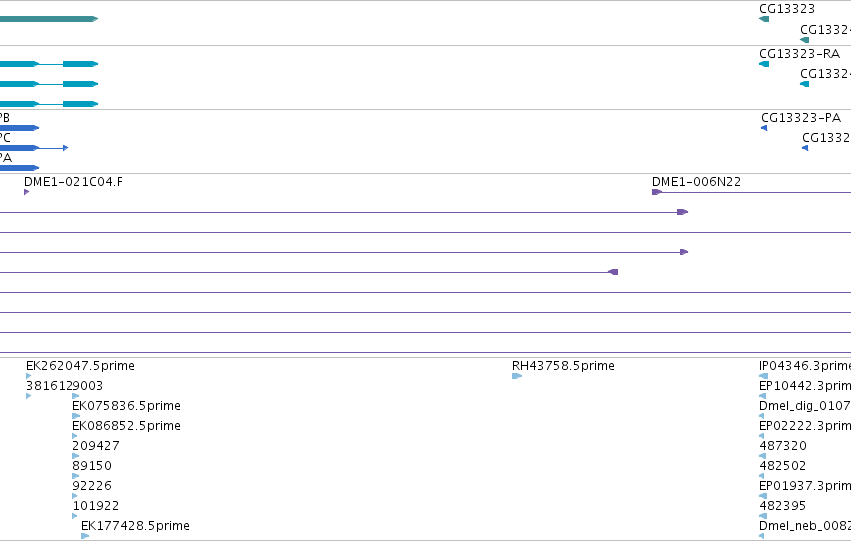Select the IP04346.3prime arrow marker
This screenshot has width=851, height=541.
764,376
